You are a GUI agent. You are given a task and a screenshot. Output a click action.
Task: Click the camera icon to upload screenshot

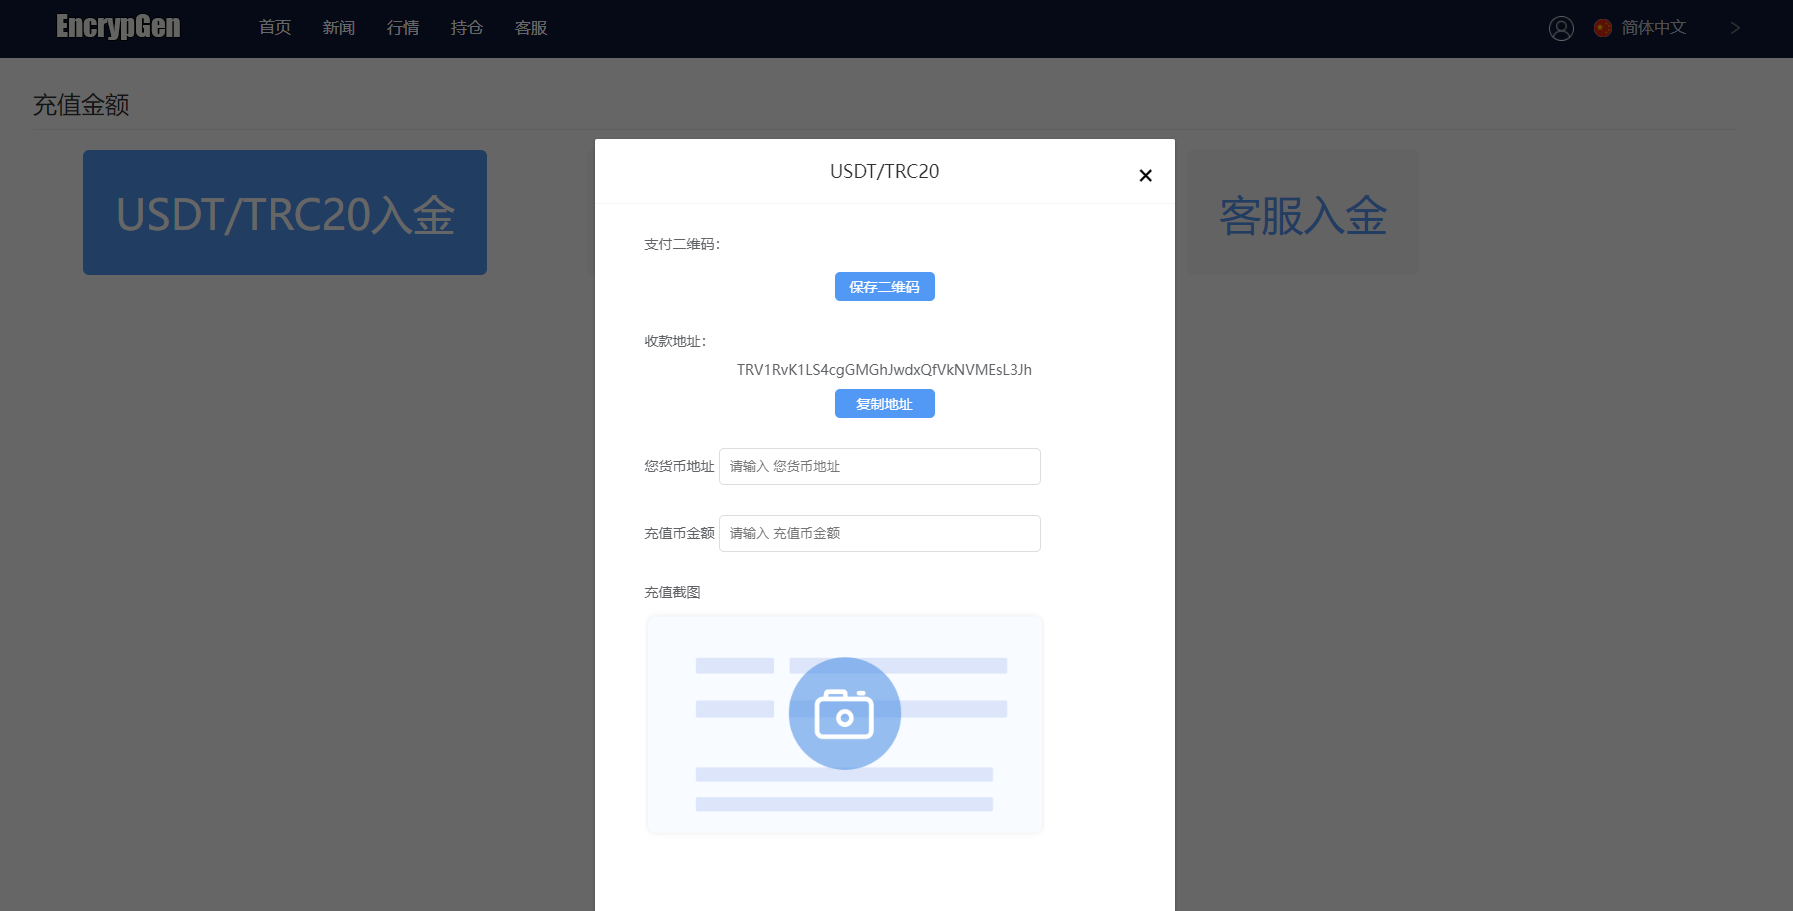coord(844,713)
